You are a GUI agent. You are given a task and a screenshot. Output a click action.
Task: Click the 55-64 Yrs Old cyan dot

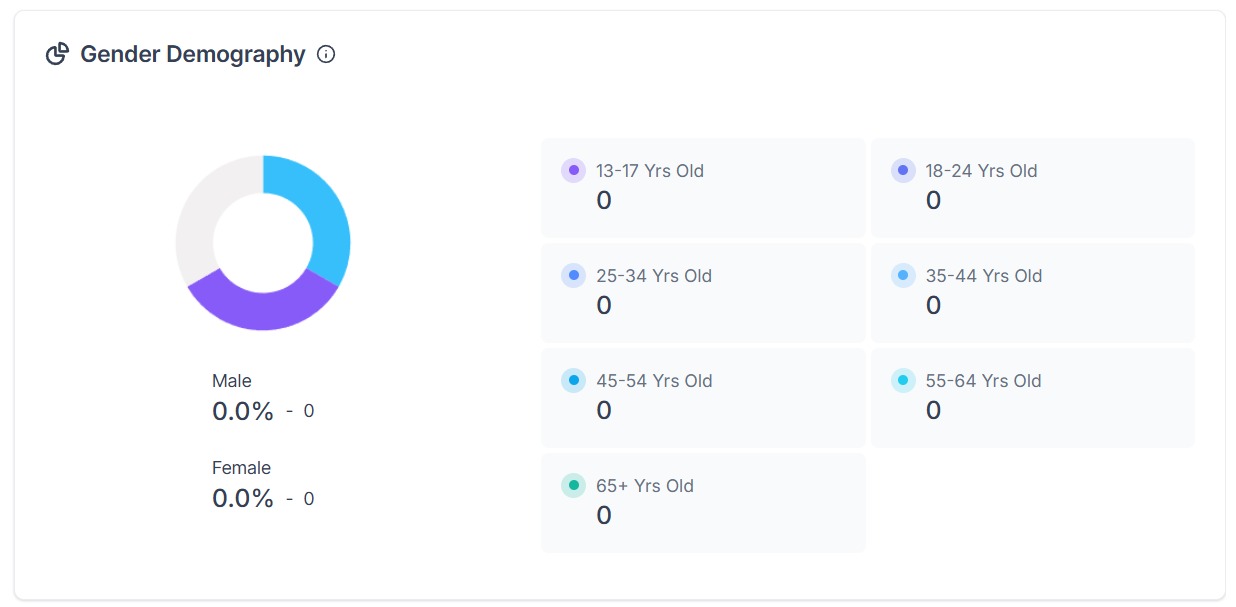click(903, 381)
